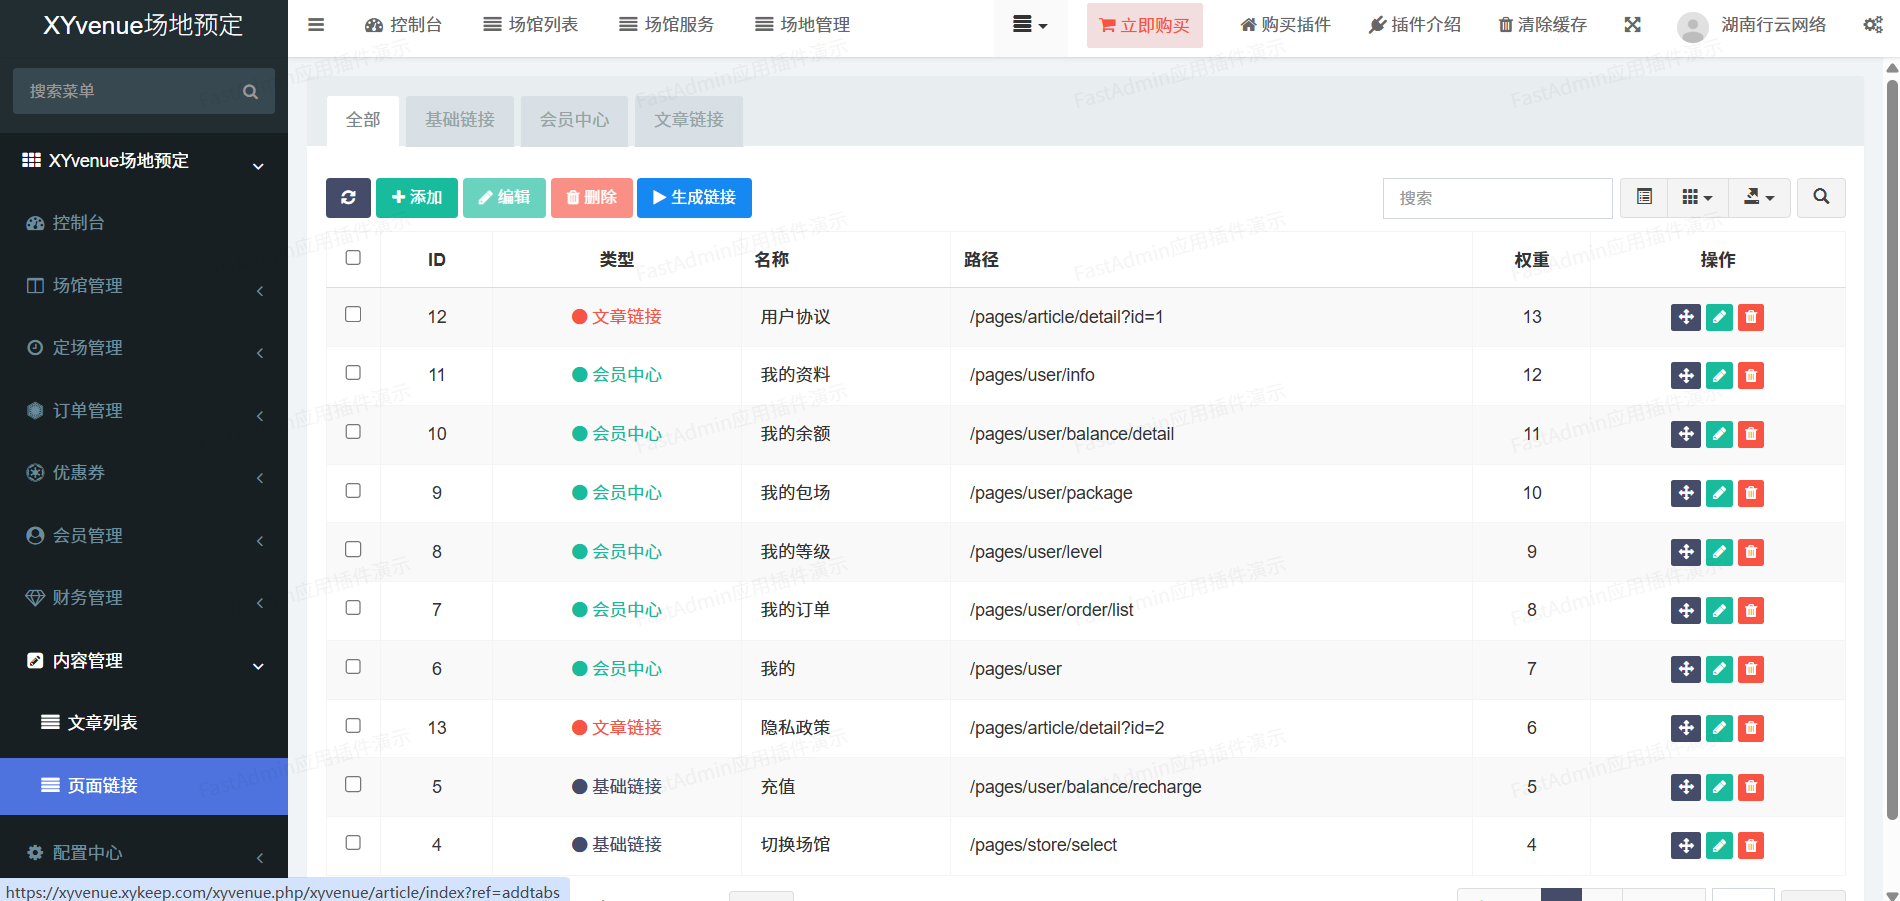Screen dimensions: 1900x901
Task: Click the red trash icon for 我的余额 row
Action: click(x=1751, y=434)
